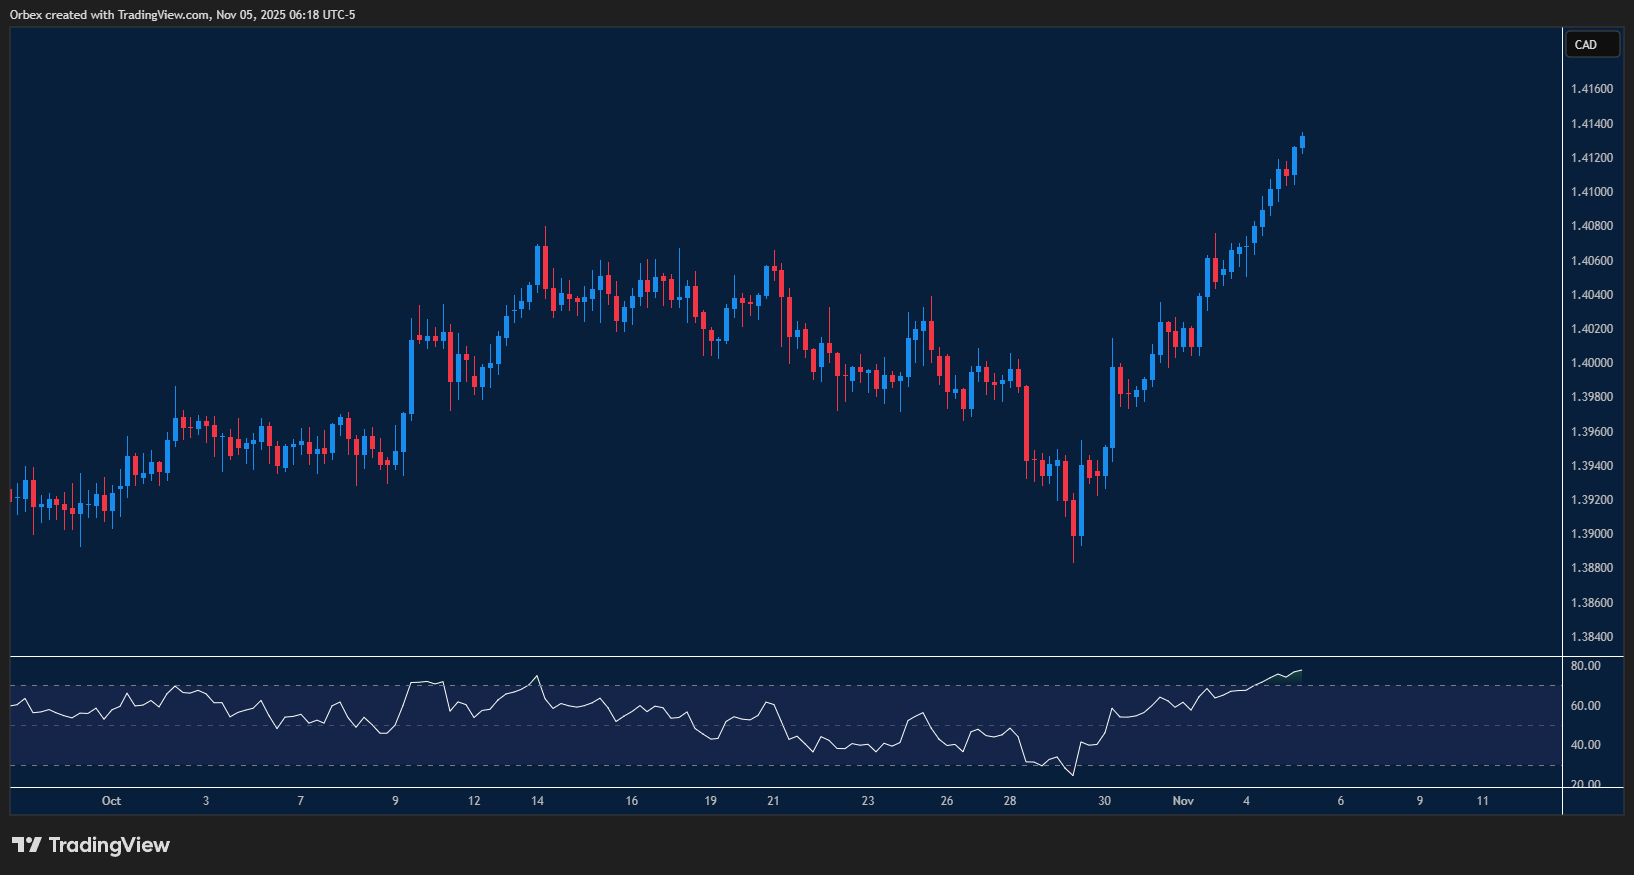Click the 60.00 RSI scale label

[x=1585, y=706]
